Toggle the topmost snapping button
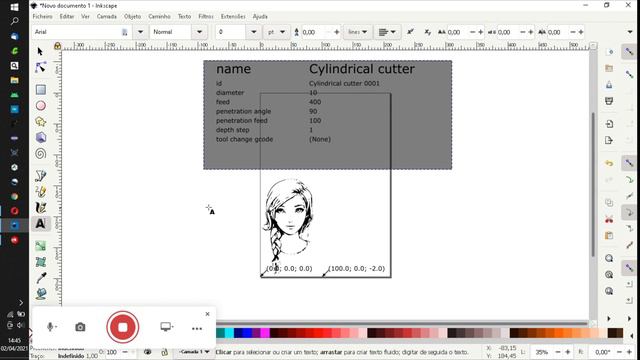The width and height of the screenshot is (640, 360). point(629,52)
